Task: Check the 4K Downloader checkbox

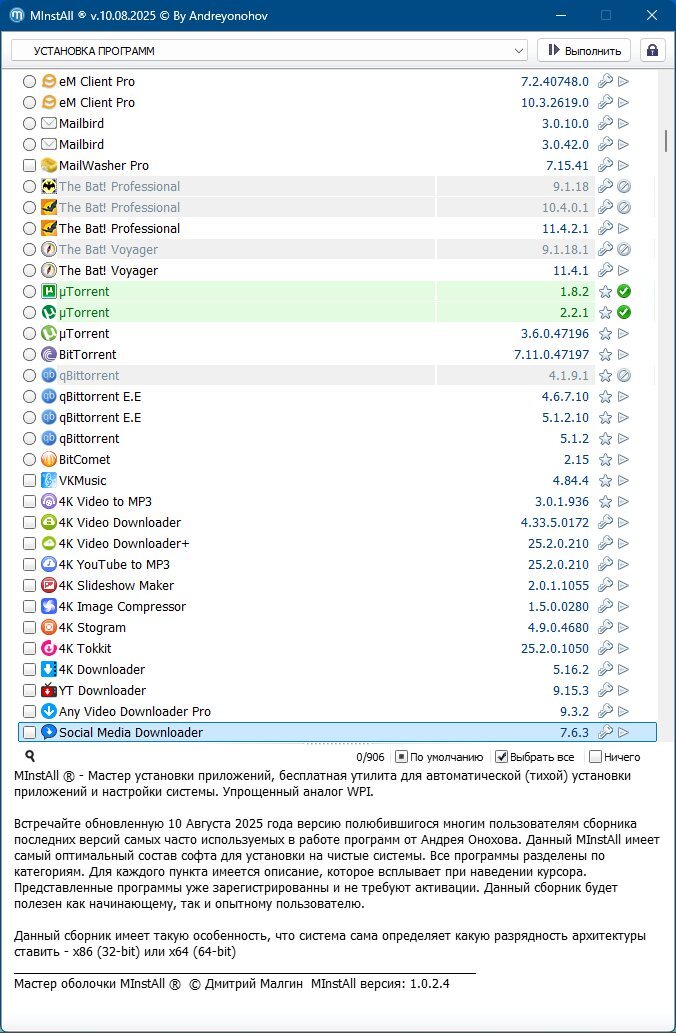Action: coord(29,670)
